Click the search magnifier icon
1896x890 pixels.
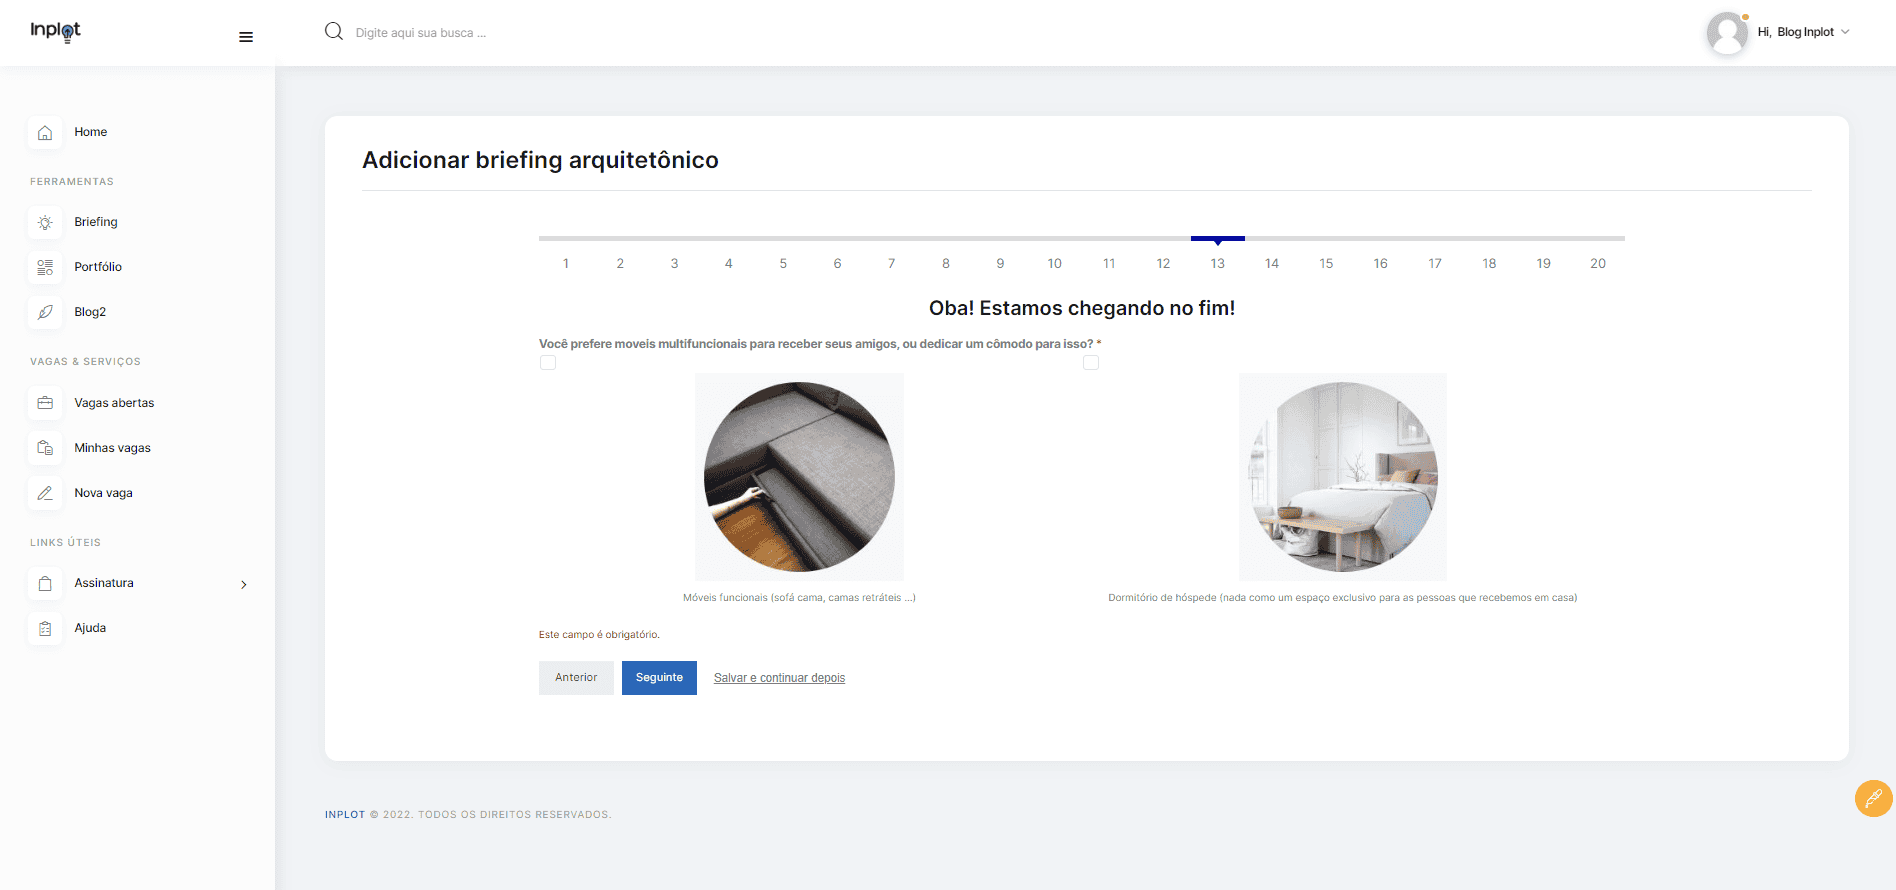[334, 32]
